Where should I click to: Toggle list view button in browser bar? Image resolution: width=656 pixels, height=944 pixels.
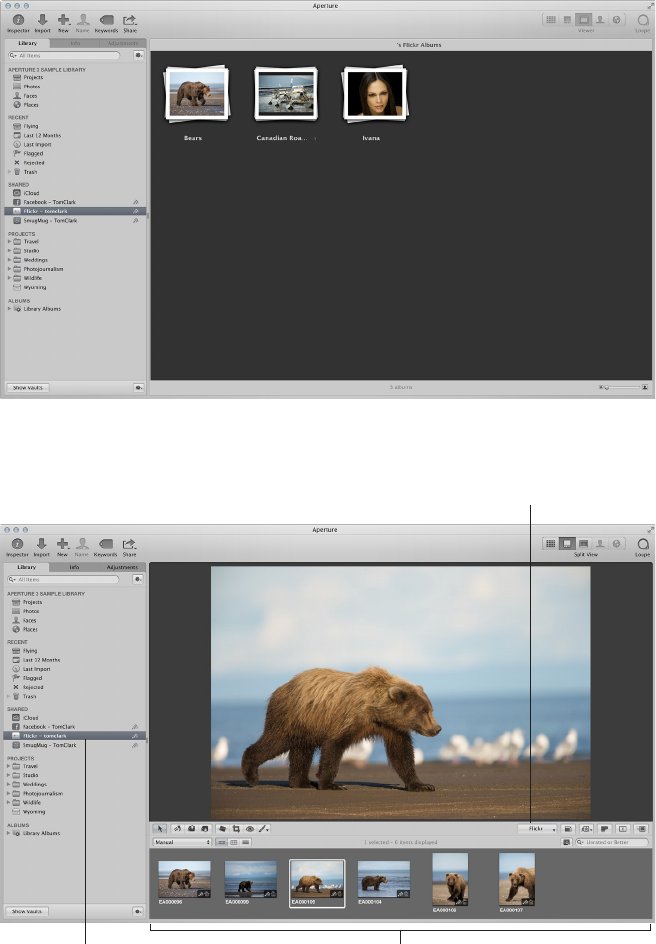tap(245, 842)
